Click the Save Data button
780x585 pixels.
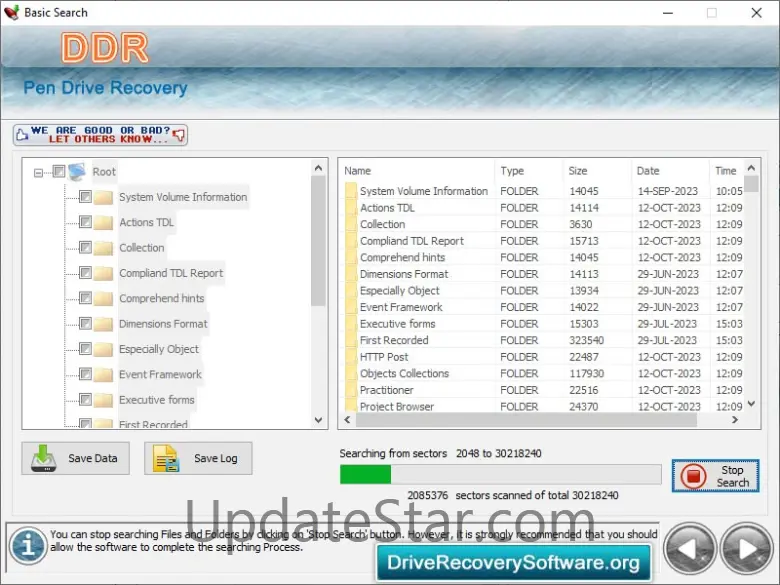(x=76, y=458)
